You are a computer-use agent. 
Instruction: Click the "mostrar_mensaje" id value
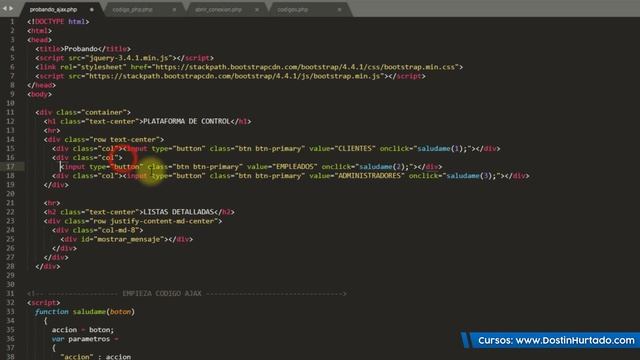[129, 239]
